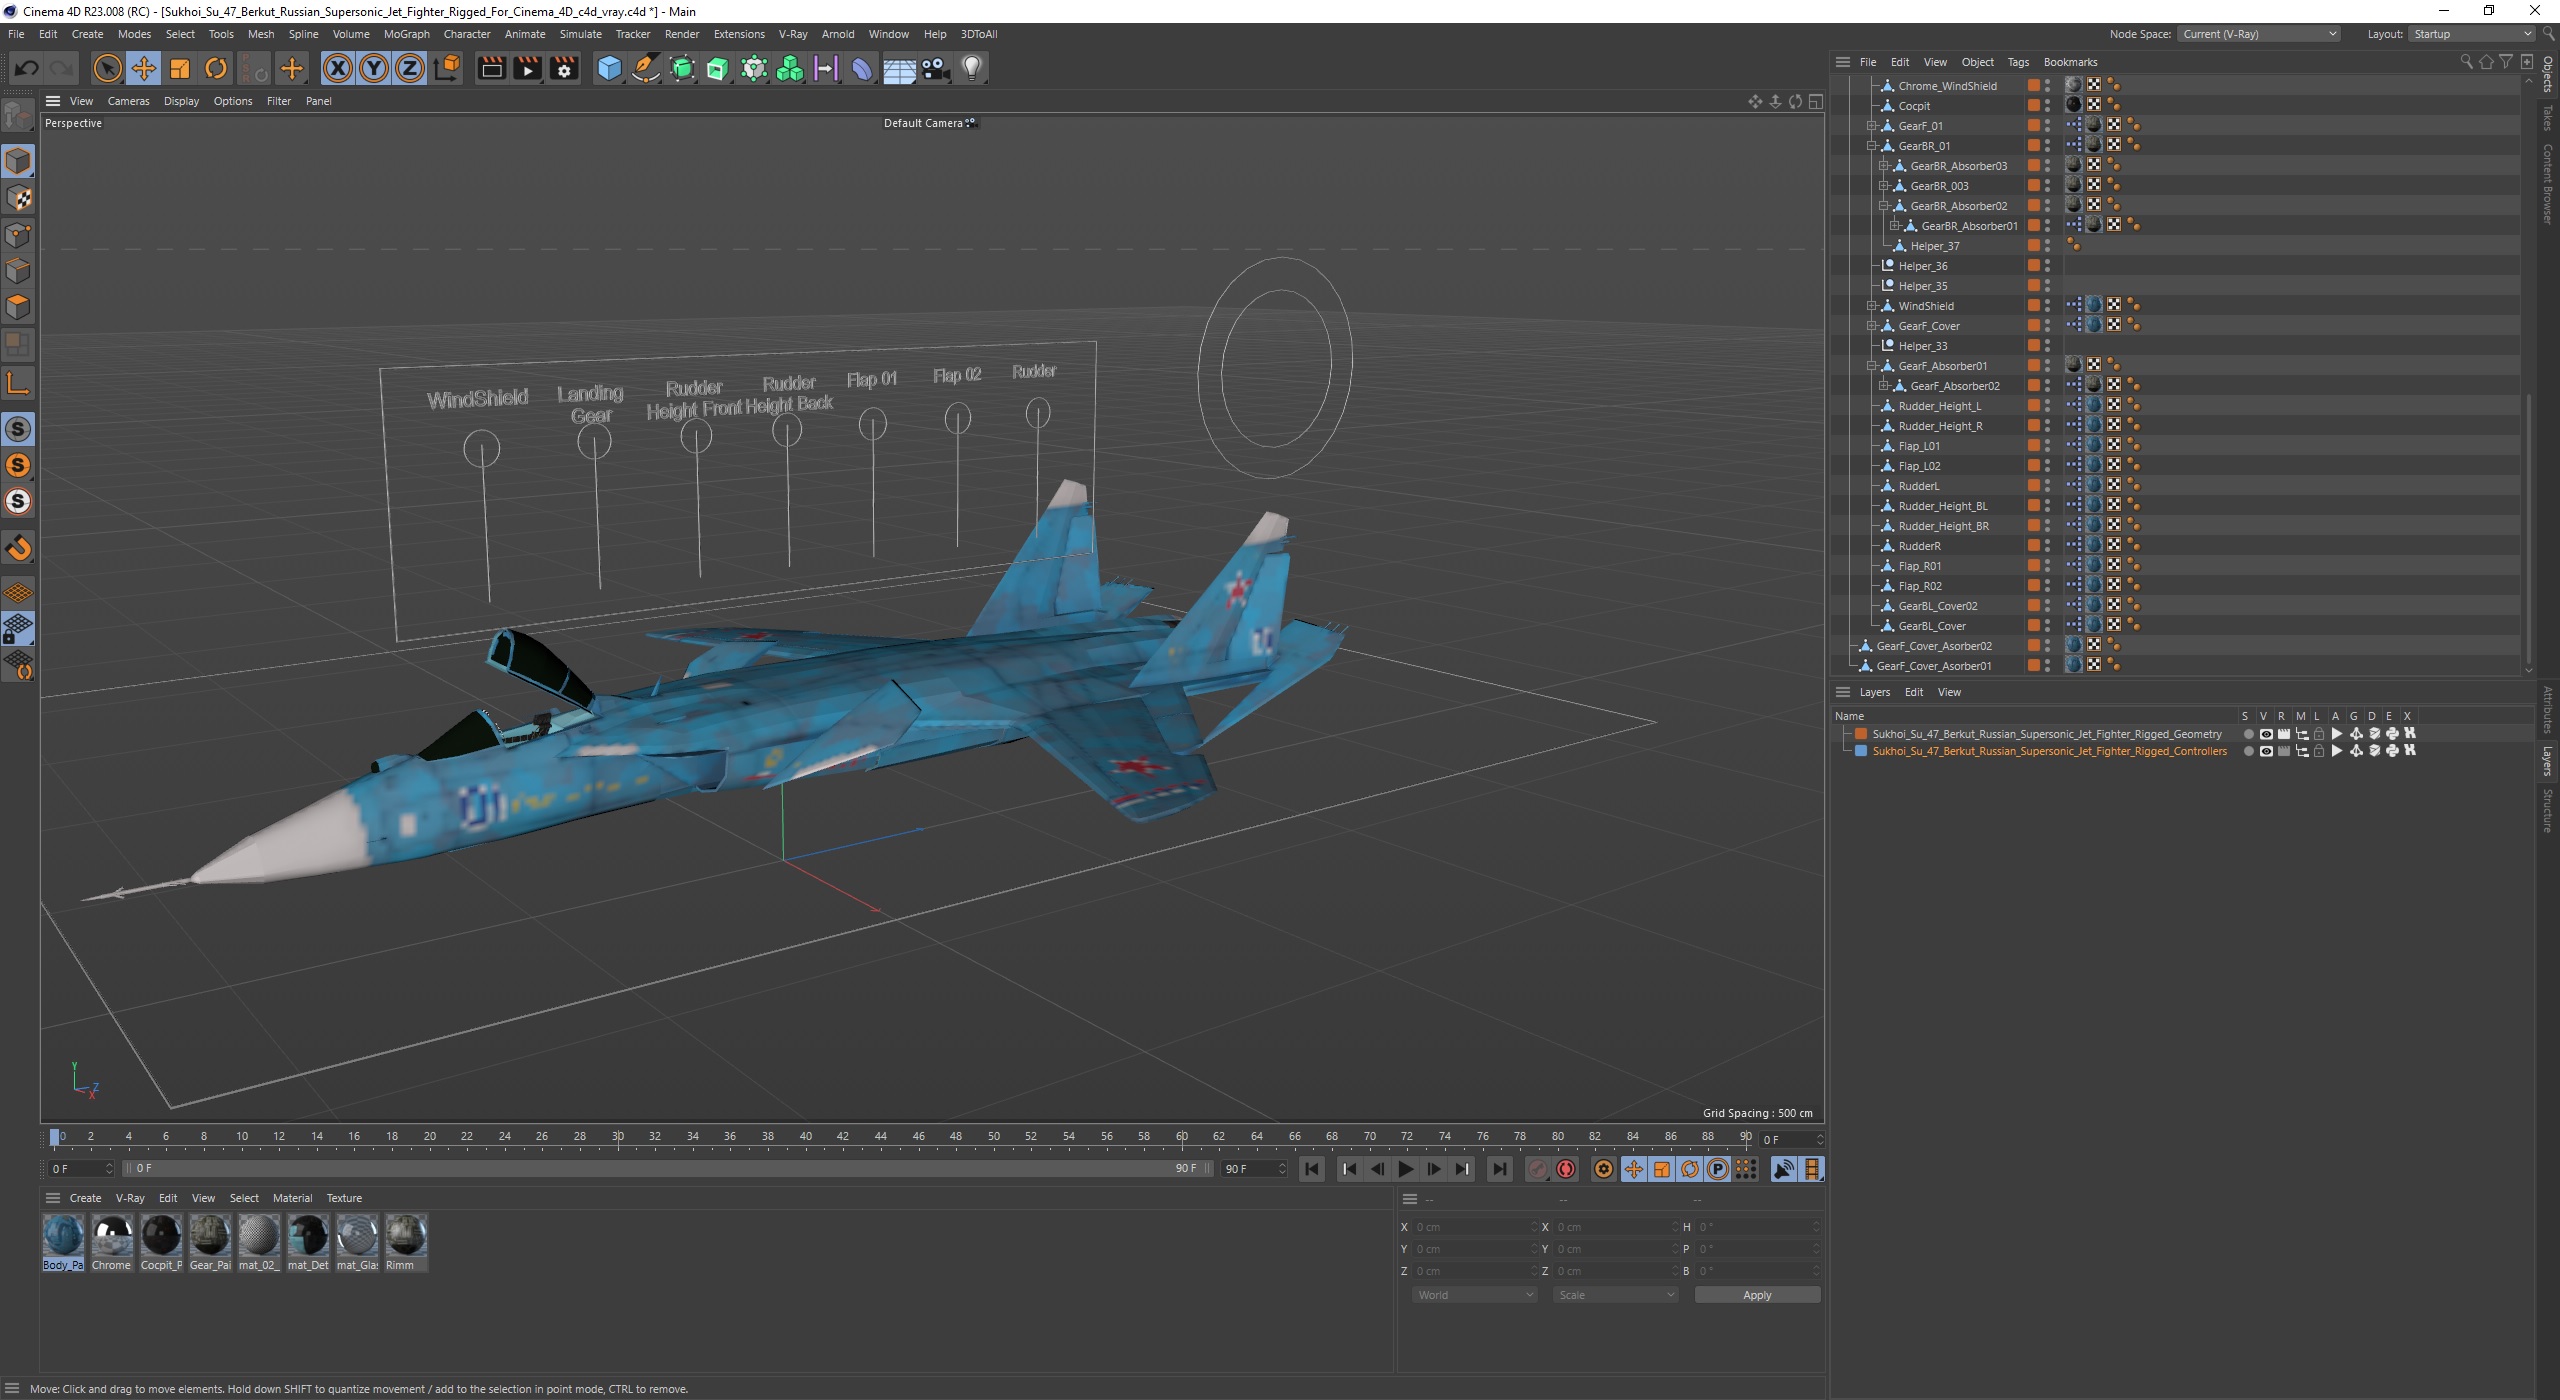Viewport: 2560px width, 1400px height.
Task: Toggle the X axis lock
Action: coord(338,68)
